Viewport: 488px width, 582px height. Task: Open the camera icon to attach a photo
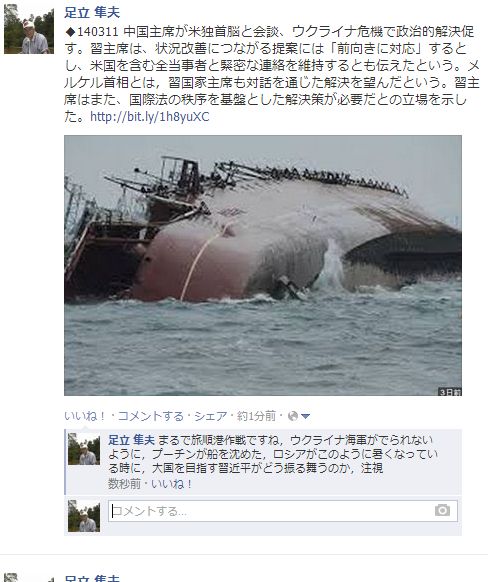pyautogui.click(x=442, y=510)
